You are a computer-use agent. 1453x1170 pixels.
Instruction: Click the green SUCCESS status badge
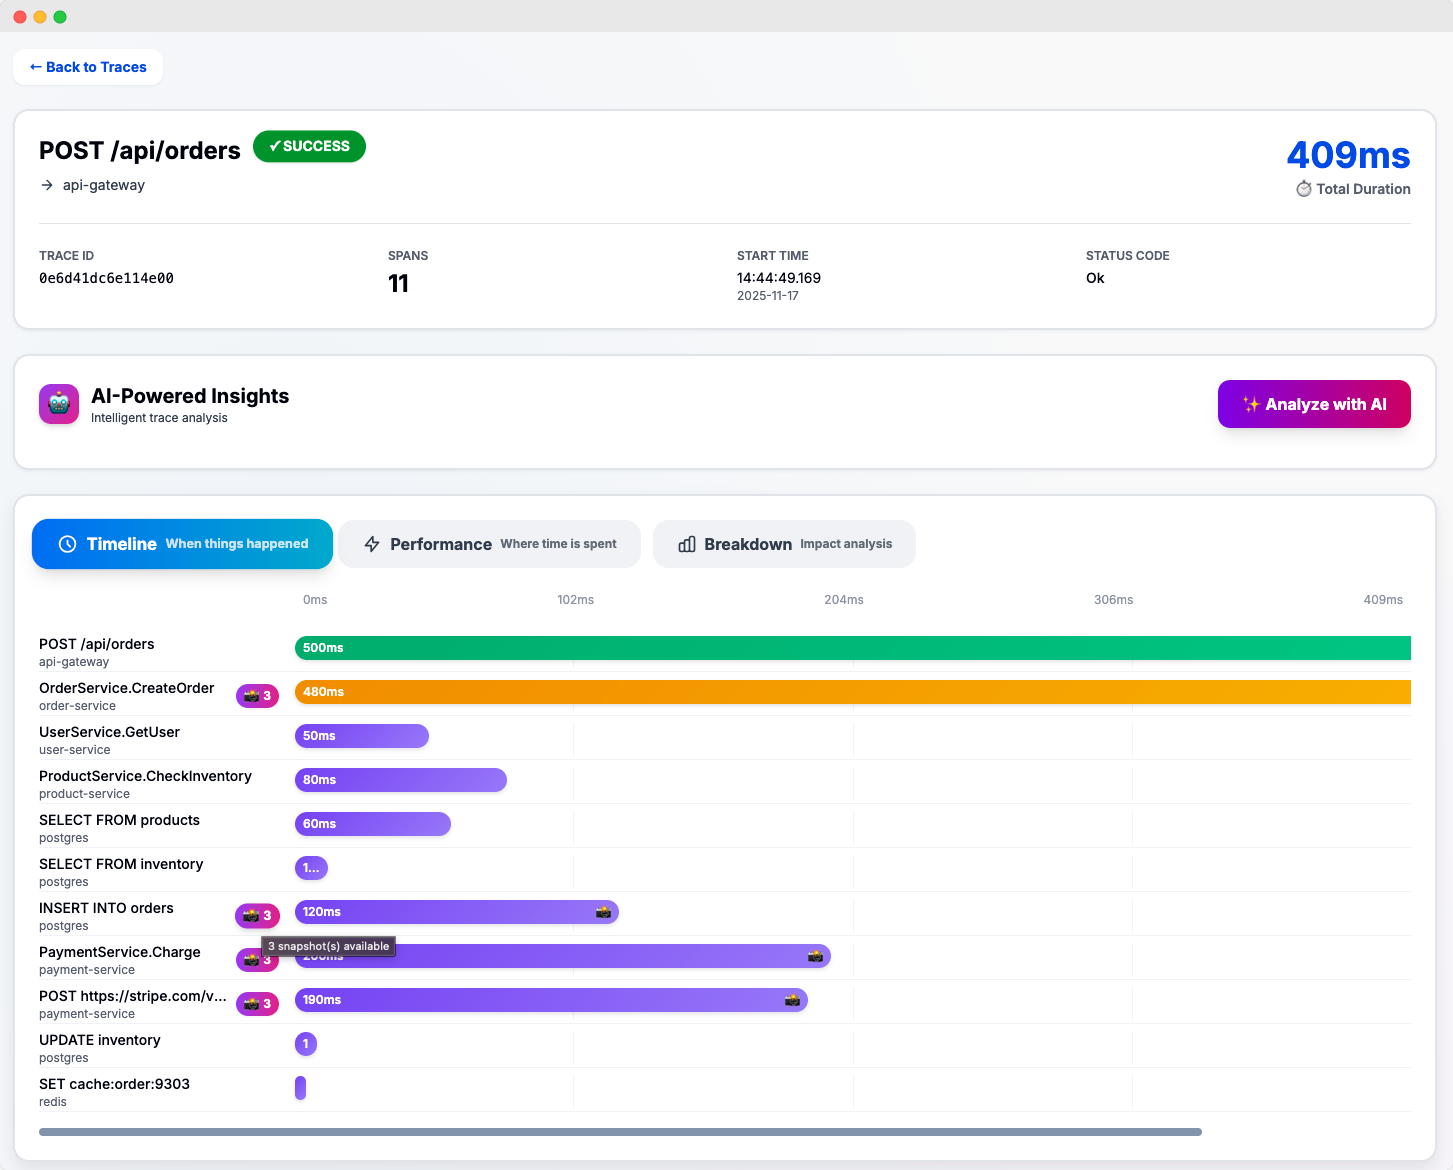309,146
